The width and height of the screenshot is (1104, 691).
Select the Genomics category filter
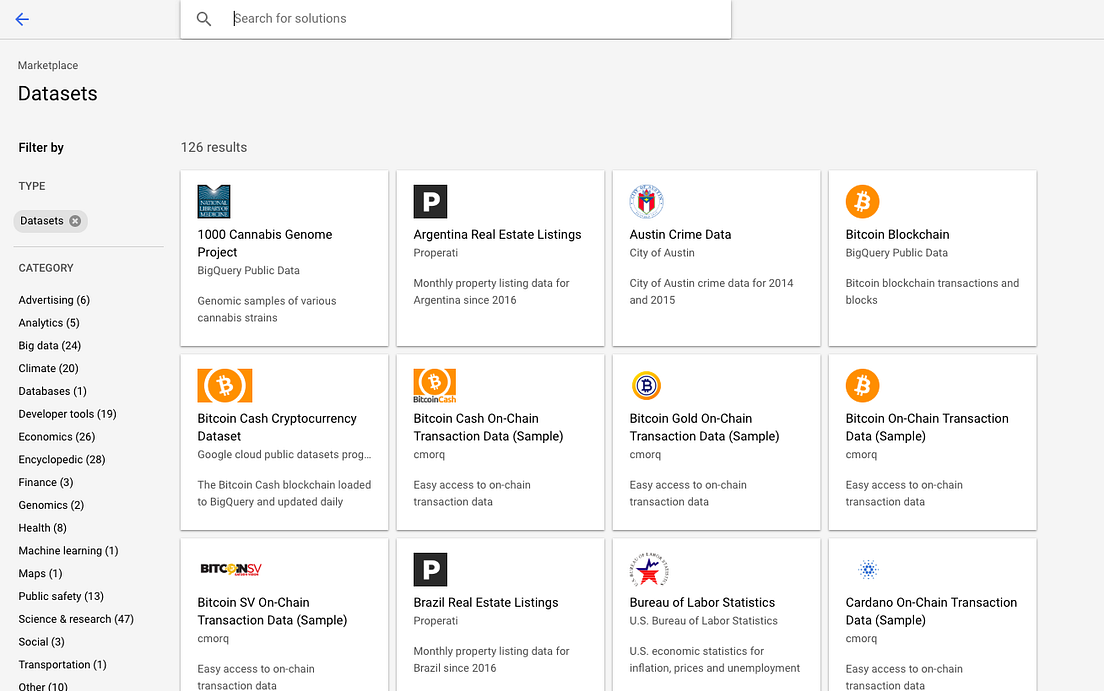[x=50, y=505]
